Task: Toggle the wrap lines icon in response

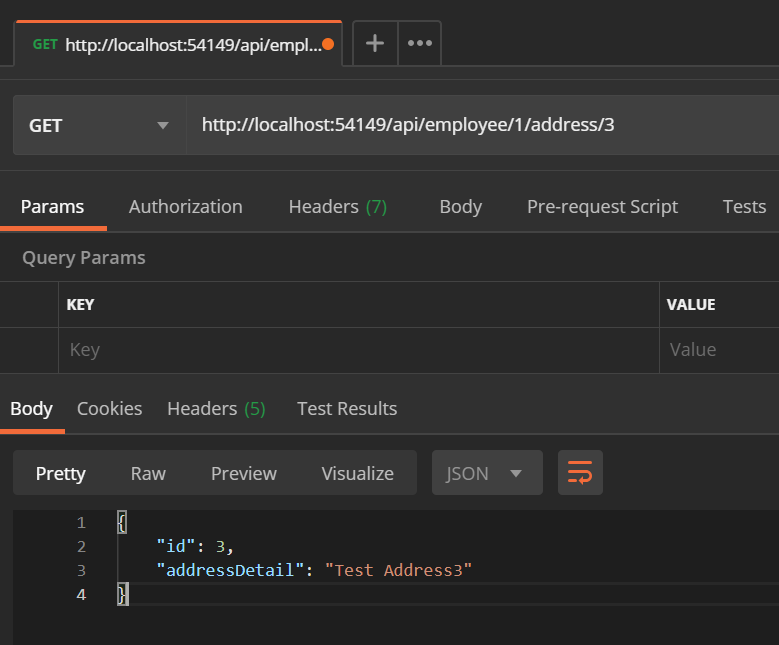Action: [x=580, y=473]
